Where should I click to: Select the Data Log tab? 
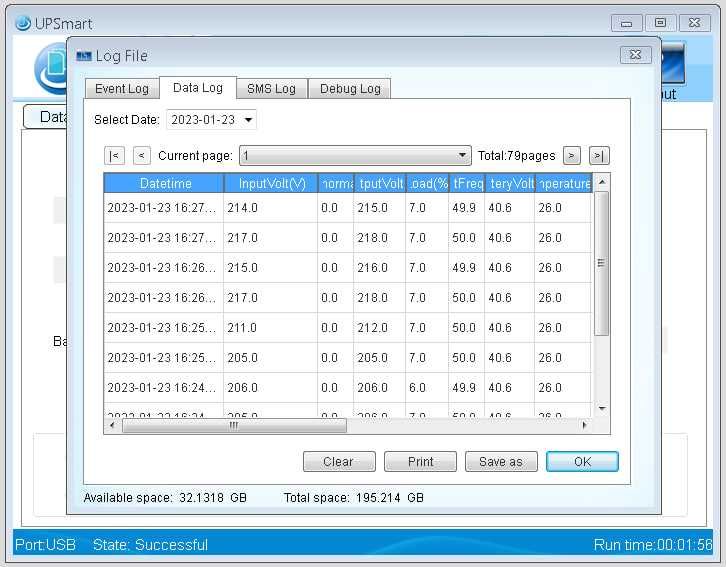pyautogui.click(x=198, y=87)
